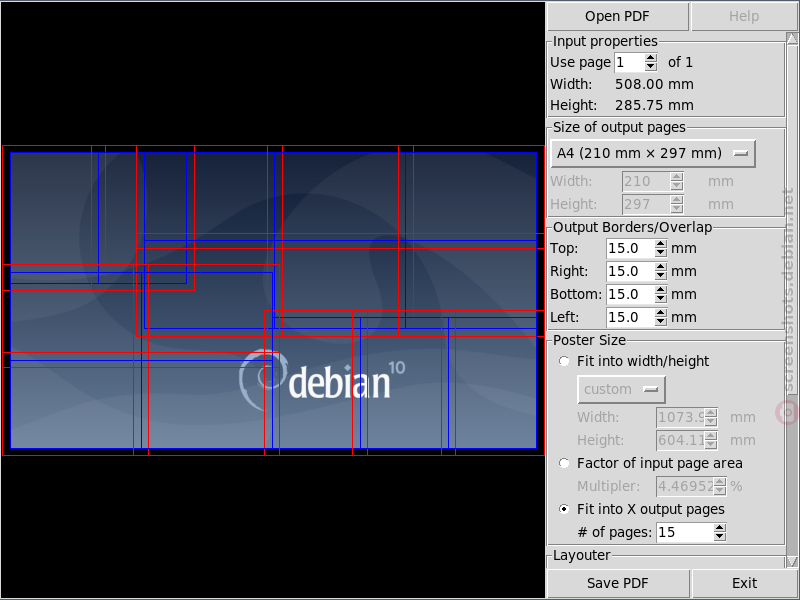Image resolution: width=800 pixels, height=600 pixels.
Task: Click the debian logo in the poster preview
Action: [322, 380]
